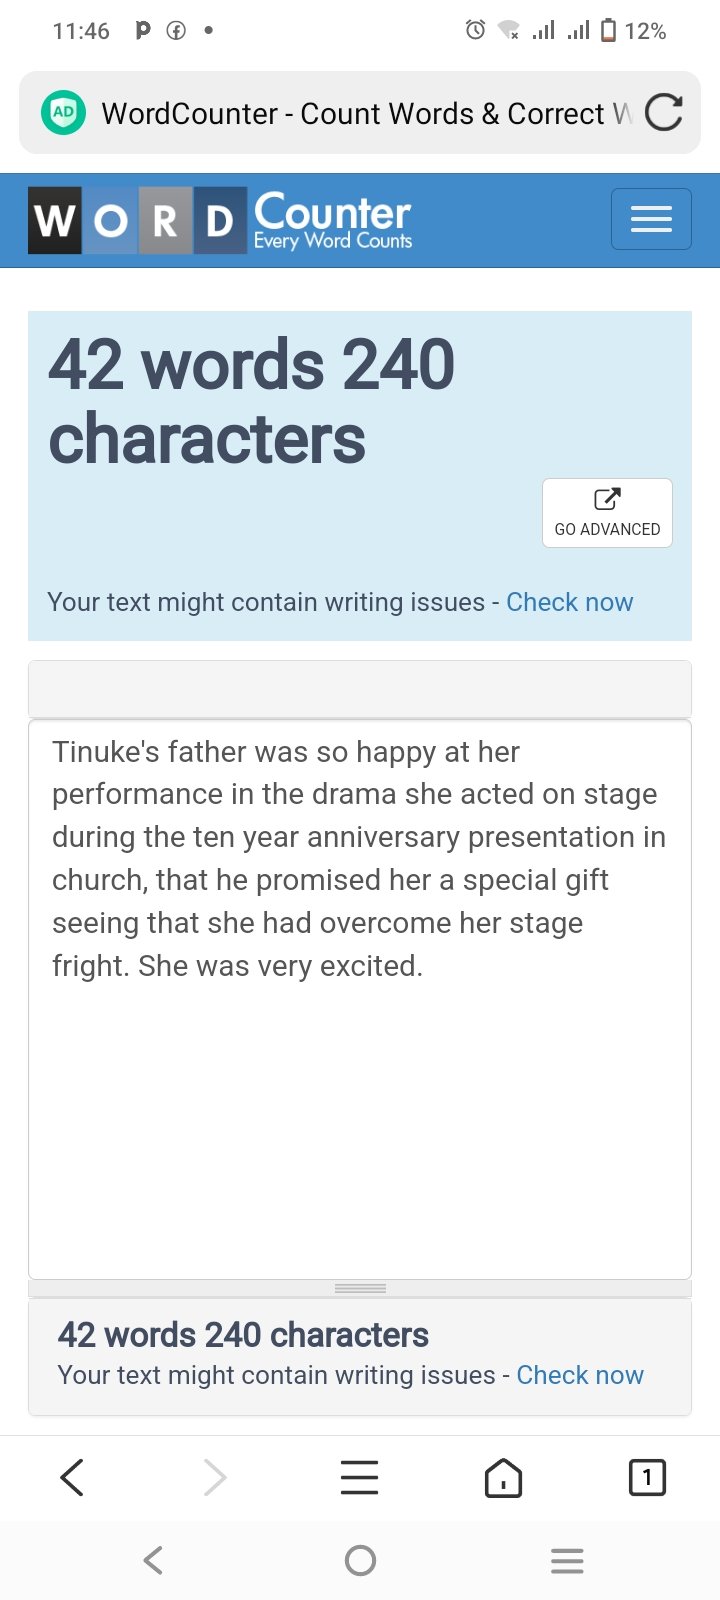Open the browser menu lines icon
This screenshot has width=720, height=1600.
[x=360, y=1477]
